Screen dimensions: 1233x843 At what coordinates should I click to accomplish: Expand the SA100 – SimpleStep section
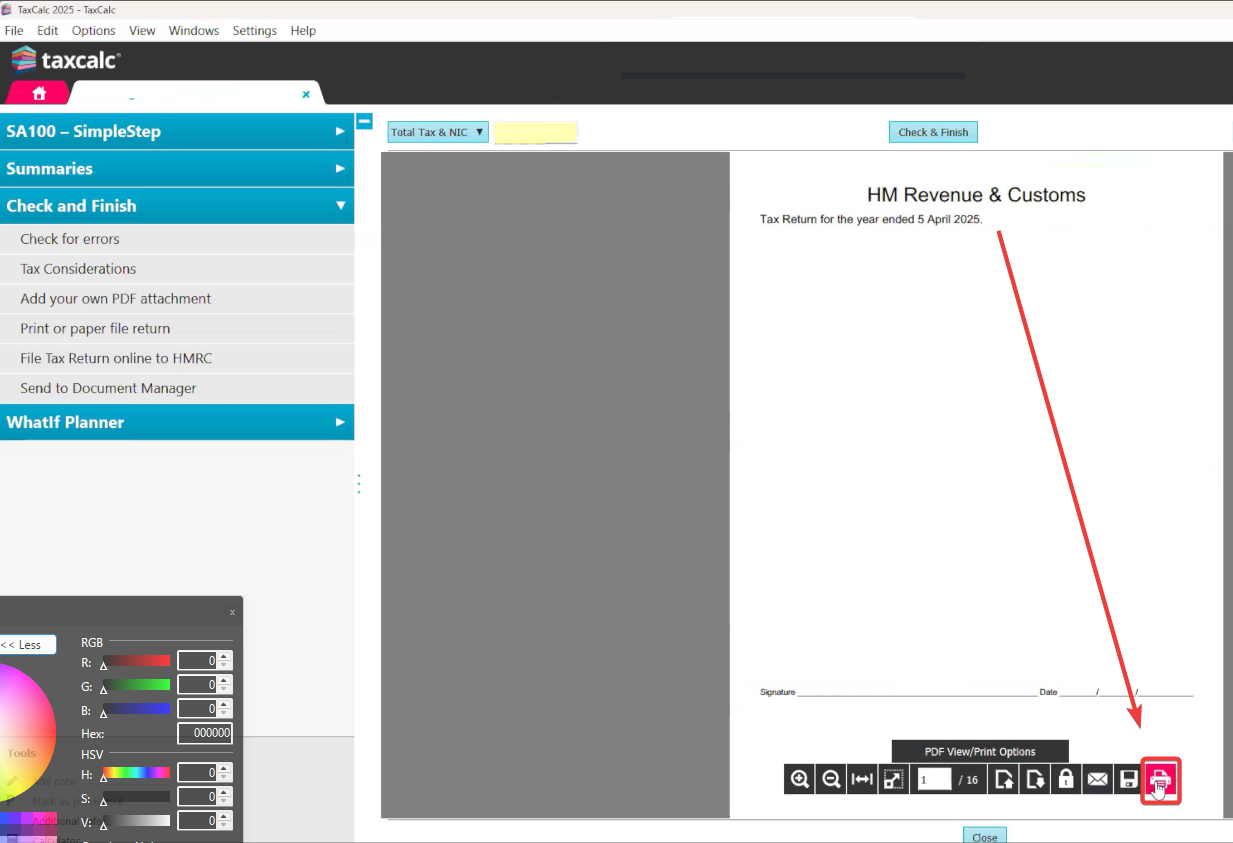(x=176, y=131)
